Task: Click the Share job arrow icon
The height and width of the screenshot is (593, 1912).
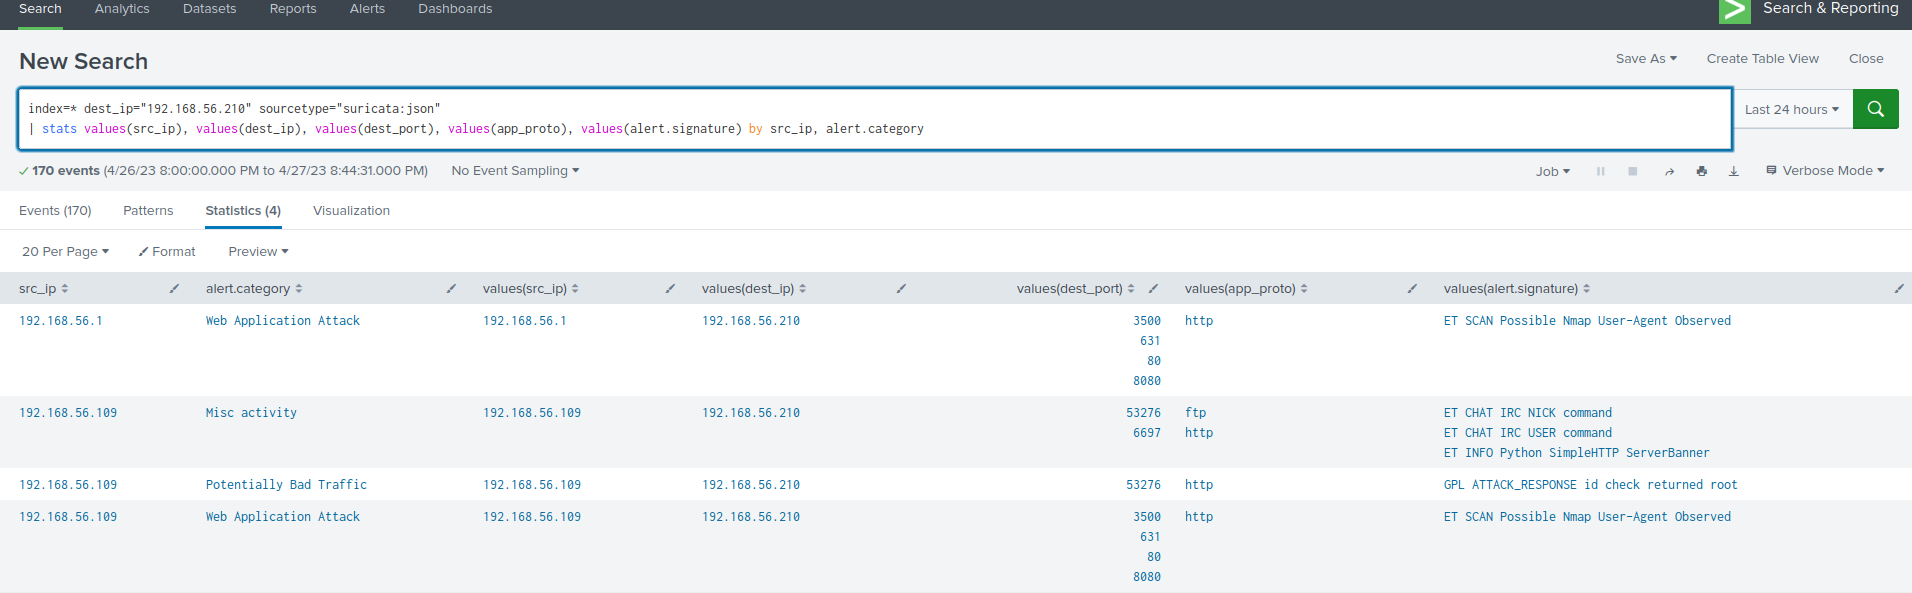Action: pyautogui.click(x=1669, y=172)
